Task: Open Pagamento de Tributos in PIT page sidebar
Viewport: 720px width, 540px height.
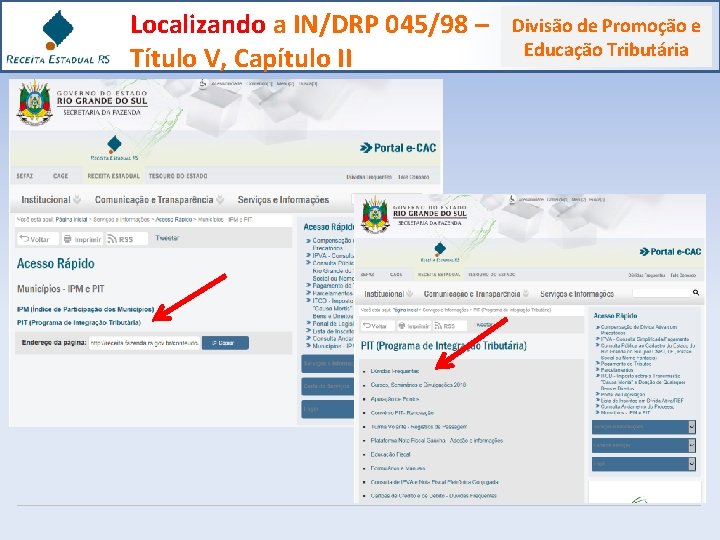Action: [x=625, y=364]
